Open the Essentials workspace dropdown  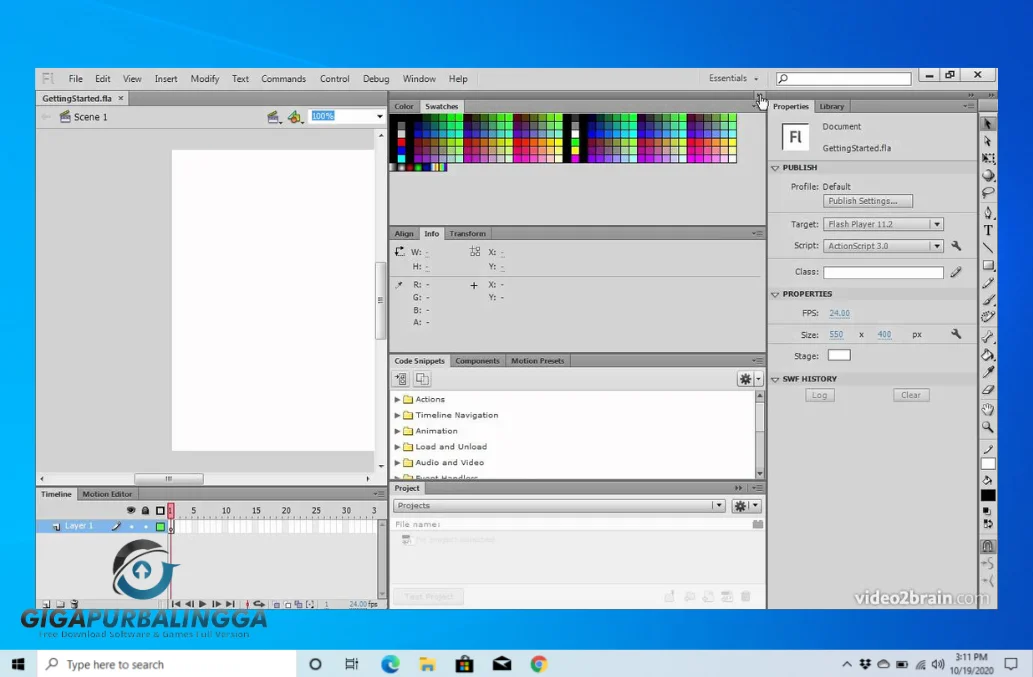(733, 78)
